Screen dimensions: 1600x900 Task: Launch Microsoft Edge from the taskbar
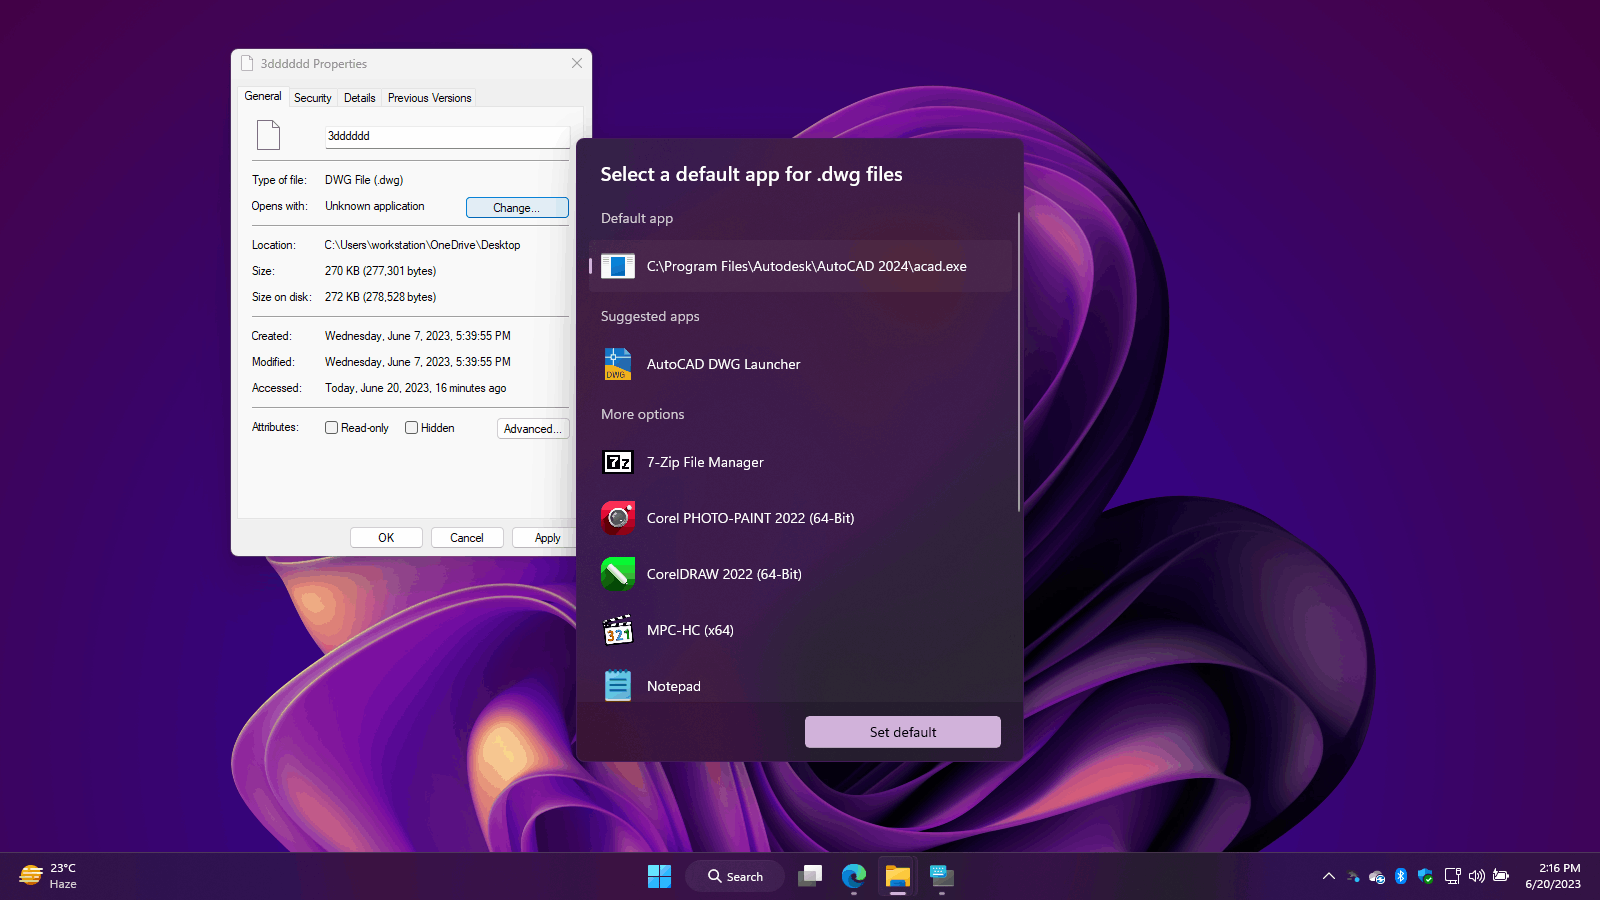pyautogui.click(x=854, y=876)
